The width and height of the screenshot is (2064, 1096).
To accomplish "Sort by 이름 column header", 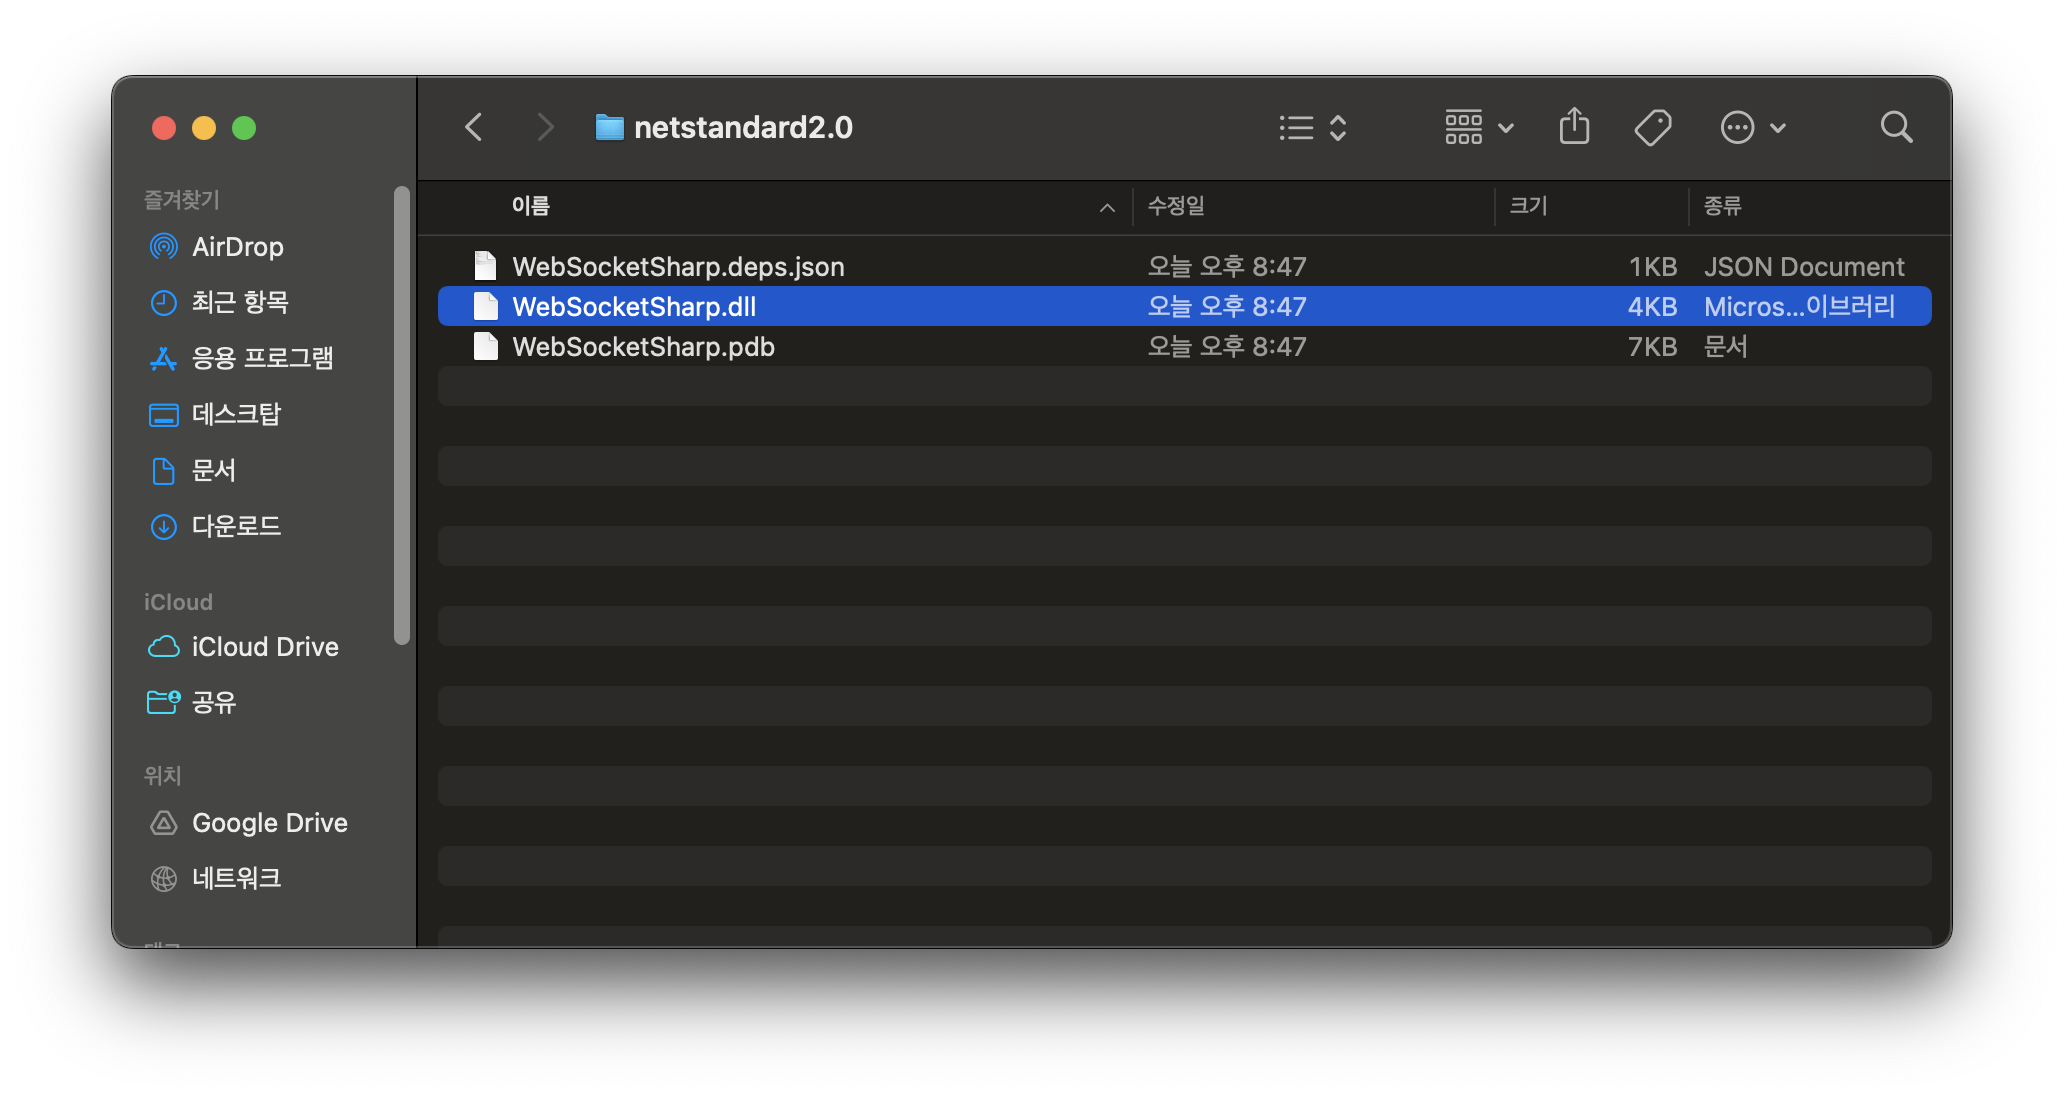I will 531,206.
